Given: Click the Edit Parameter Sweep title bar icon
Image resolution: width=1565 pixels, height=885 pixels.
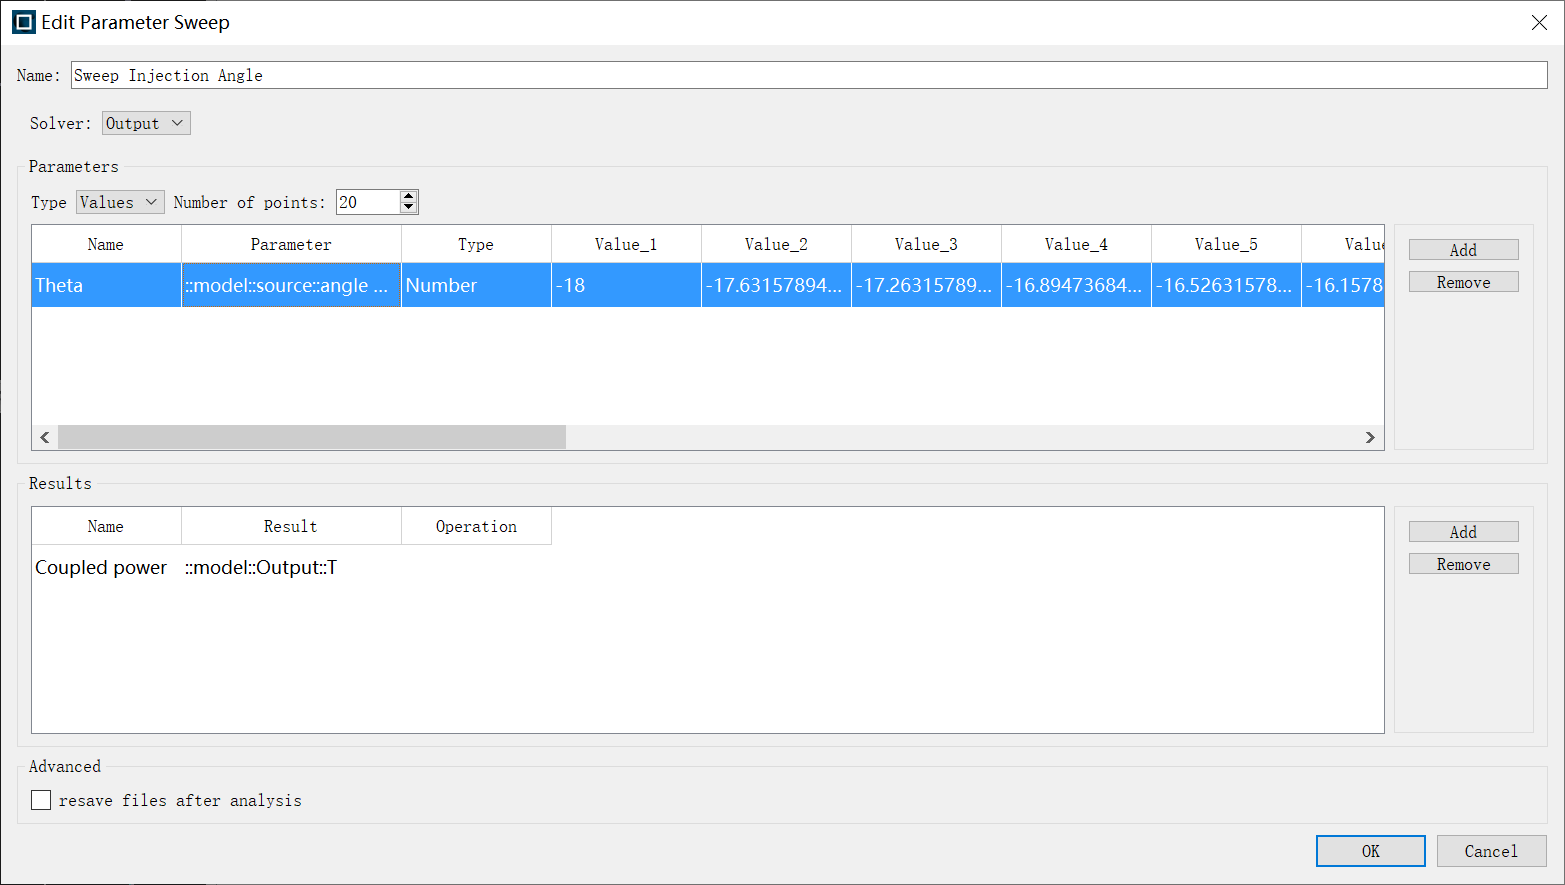Looking at the screenshot, I should point(23,22).
